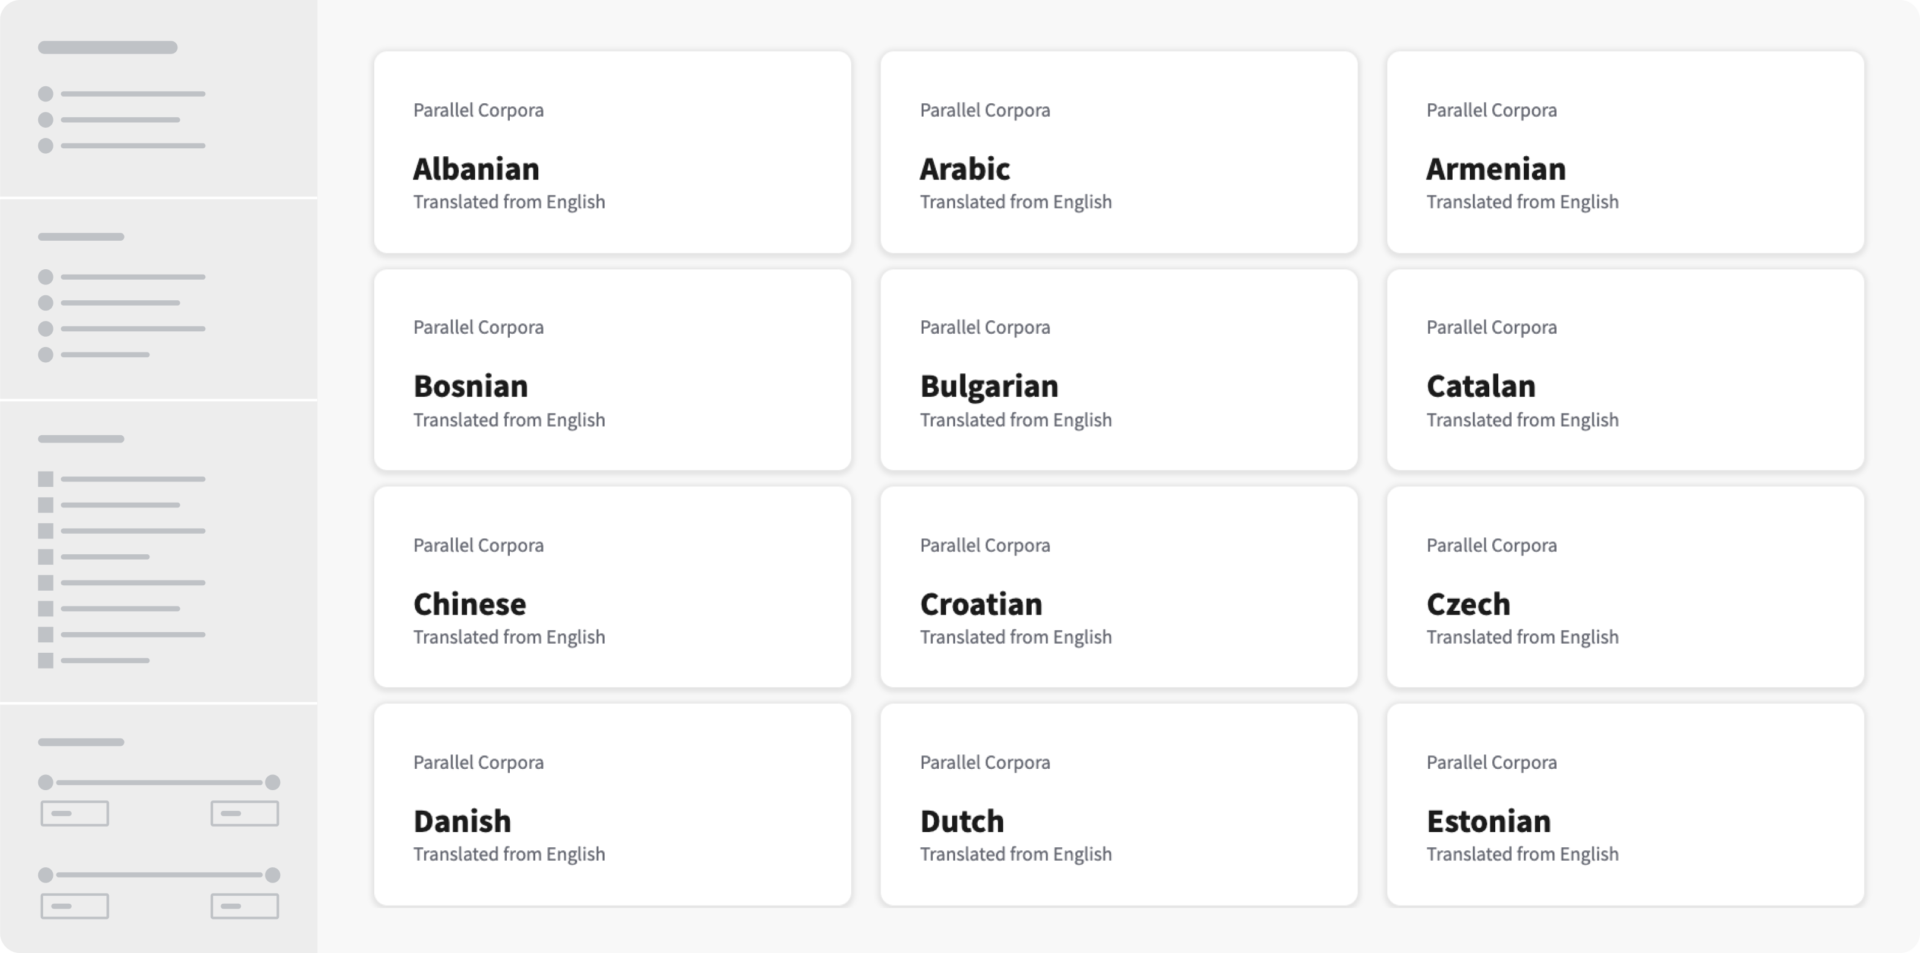Screen dimensions: 1920x953
Task: Enable the fourth checkbox filter option
Action: [x=45, y=556]
